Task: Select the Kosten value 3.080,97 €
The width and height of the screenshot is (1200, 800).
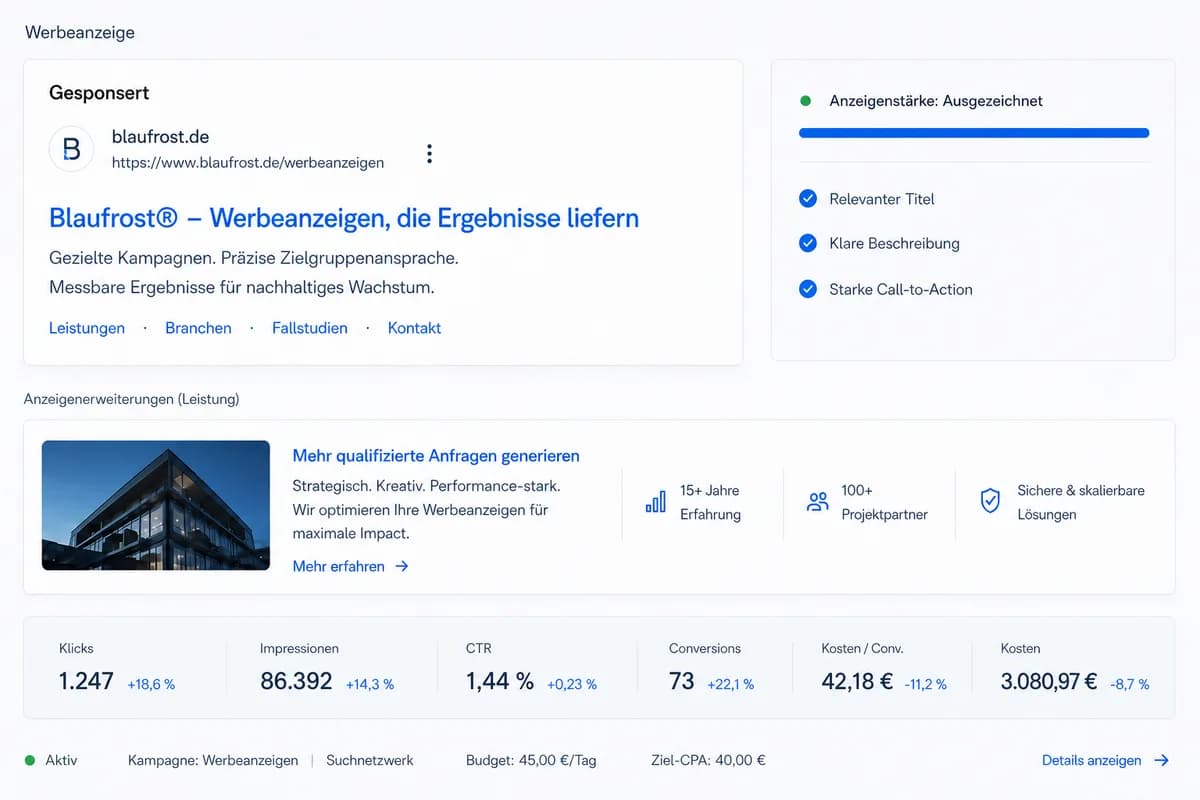Action: 1049,681
